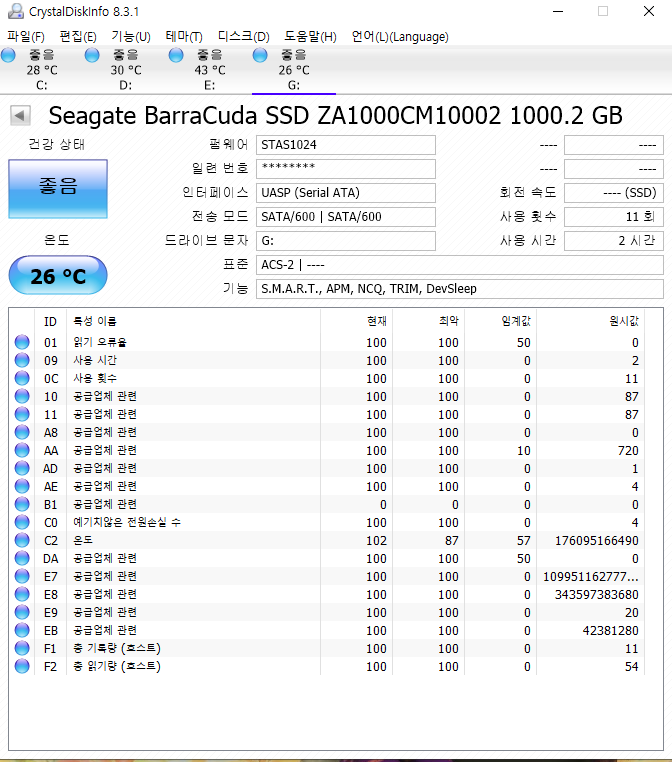Select the C: drive tab at 28 °C

pyautogui.click(x=42, y=69)
